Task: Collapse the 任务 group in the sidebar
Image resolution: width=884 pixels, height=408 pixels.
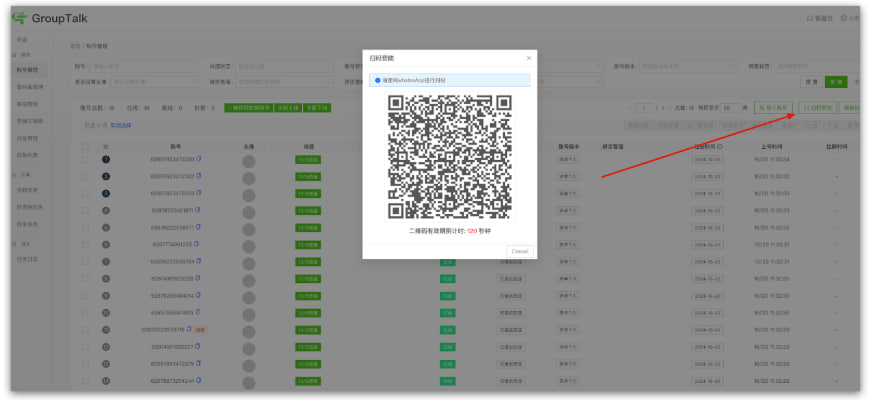Action: pos(21,175)
